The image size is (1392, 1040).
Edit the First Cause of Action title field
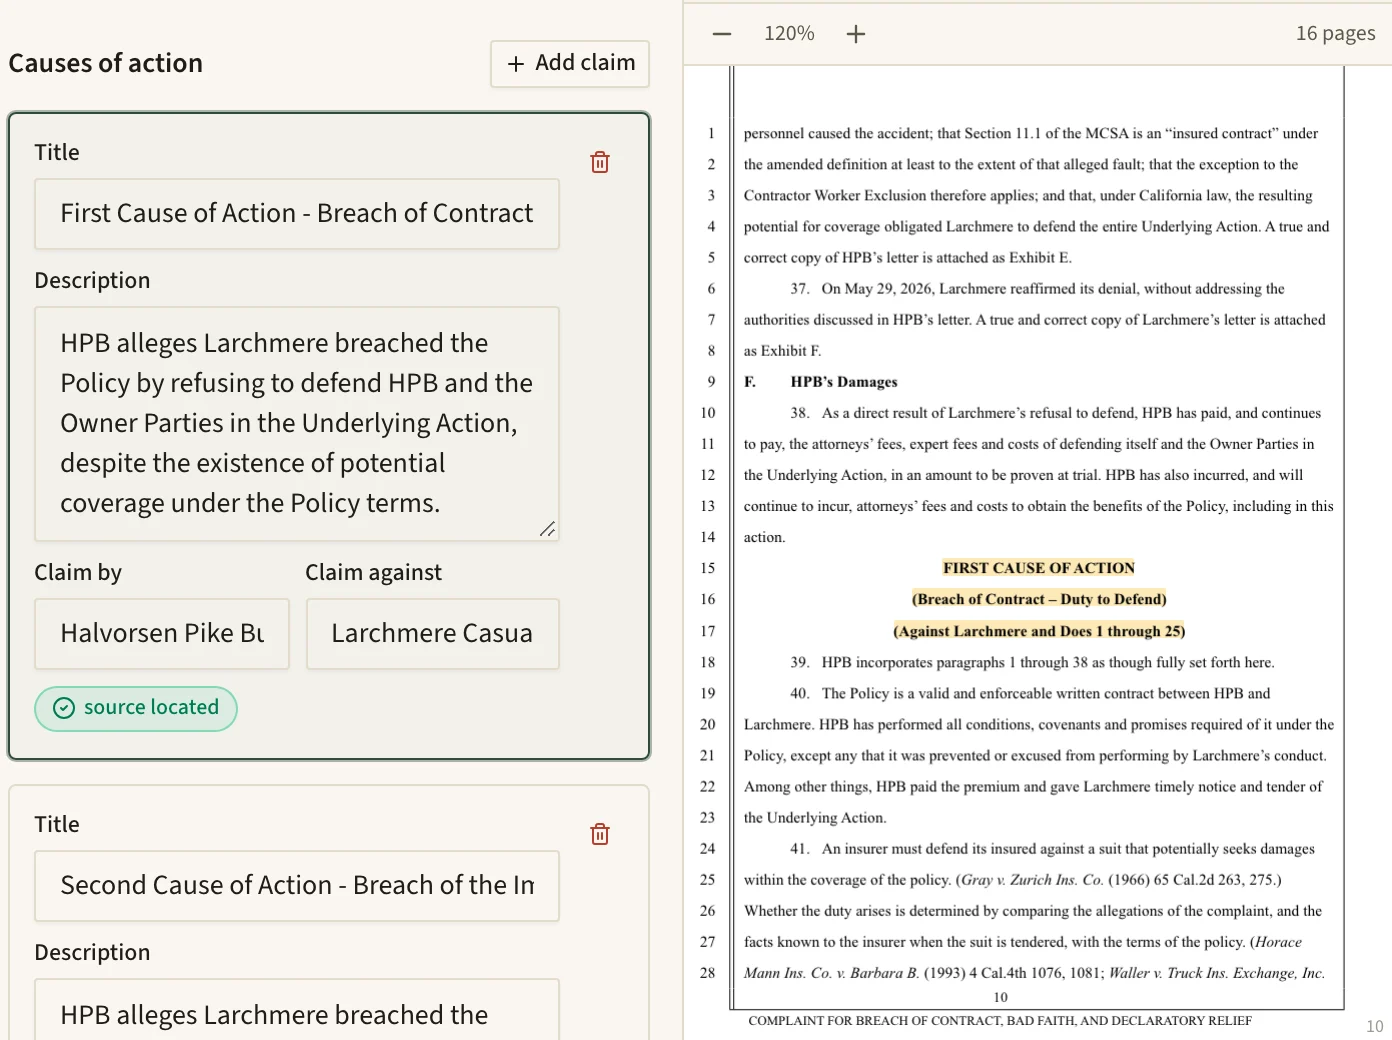297,214
